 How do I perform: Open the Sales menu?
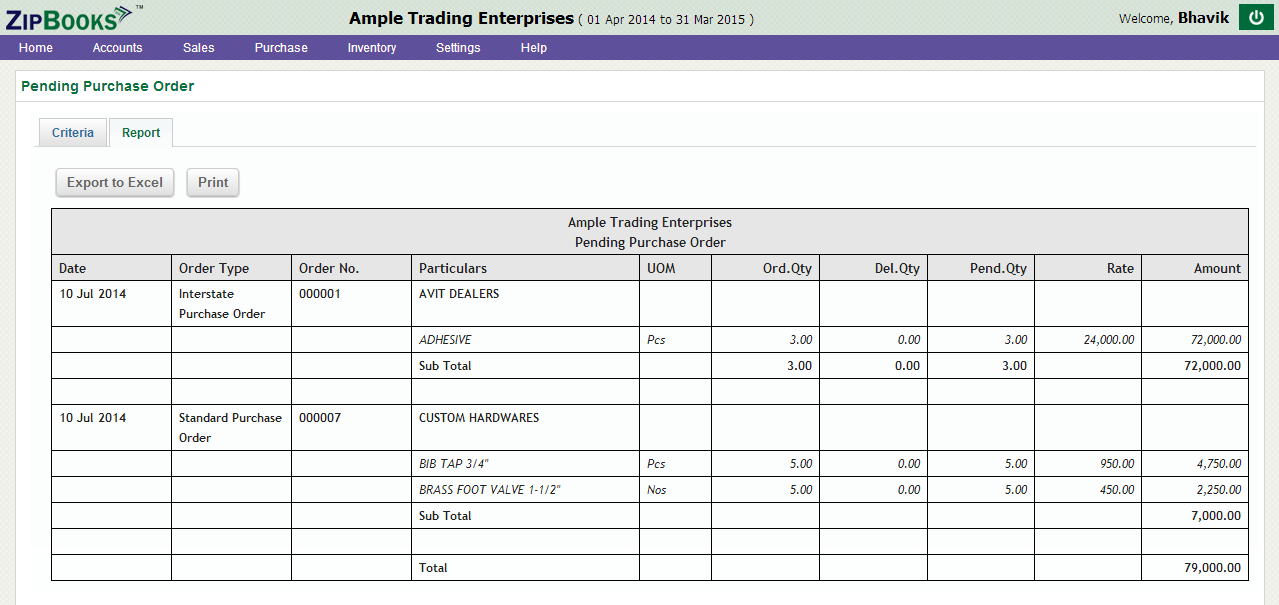coord(199,48)
